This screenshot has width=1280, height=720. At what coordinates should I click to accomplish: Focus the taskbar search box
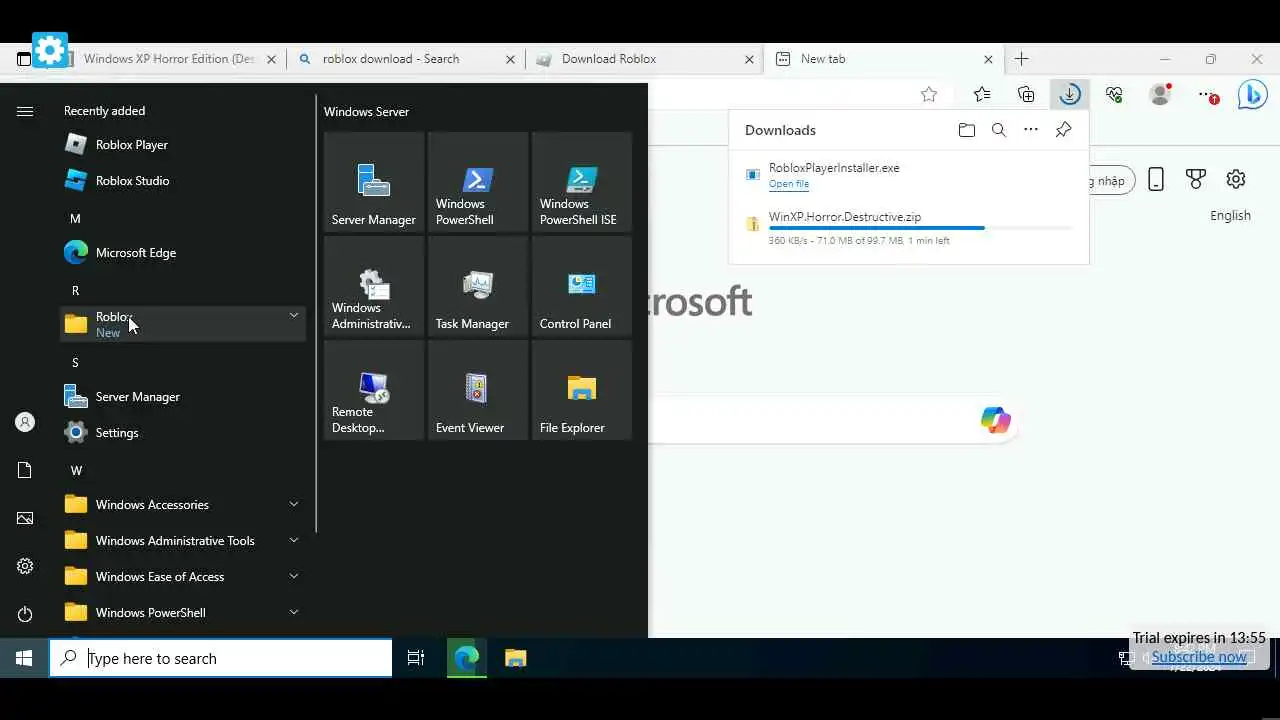click(x=221, y=658)
